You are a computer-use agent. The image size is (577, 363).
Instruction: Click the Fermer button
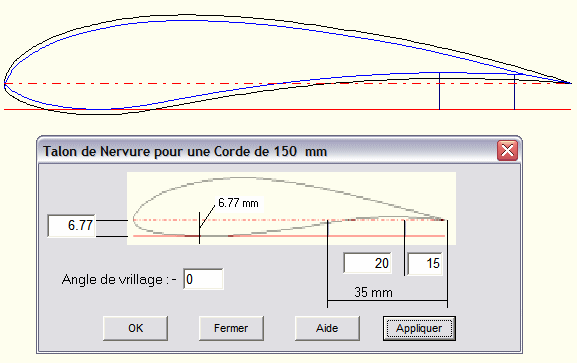pyautogui.click(x=231, y=328)
